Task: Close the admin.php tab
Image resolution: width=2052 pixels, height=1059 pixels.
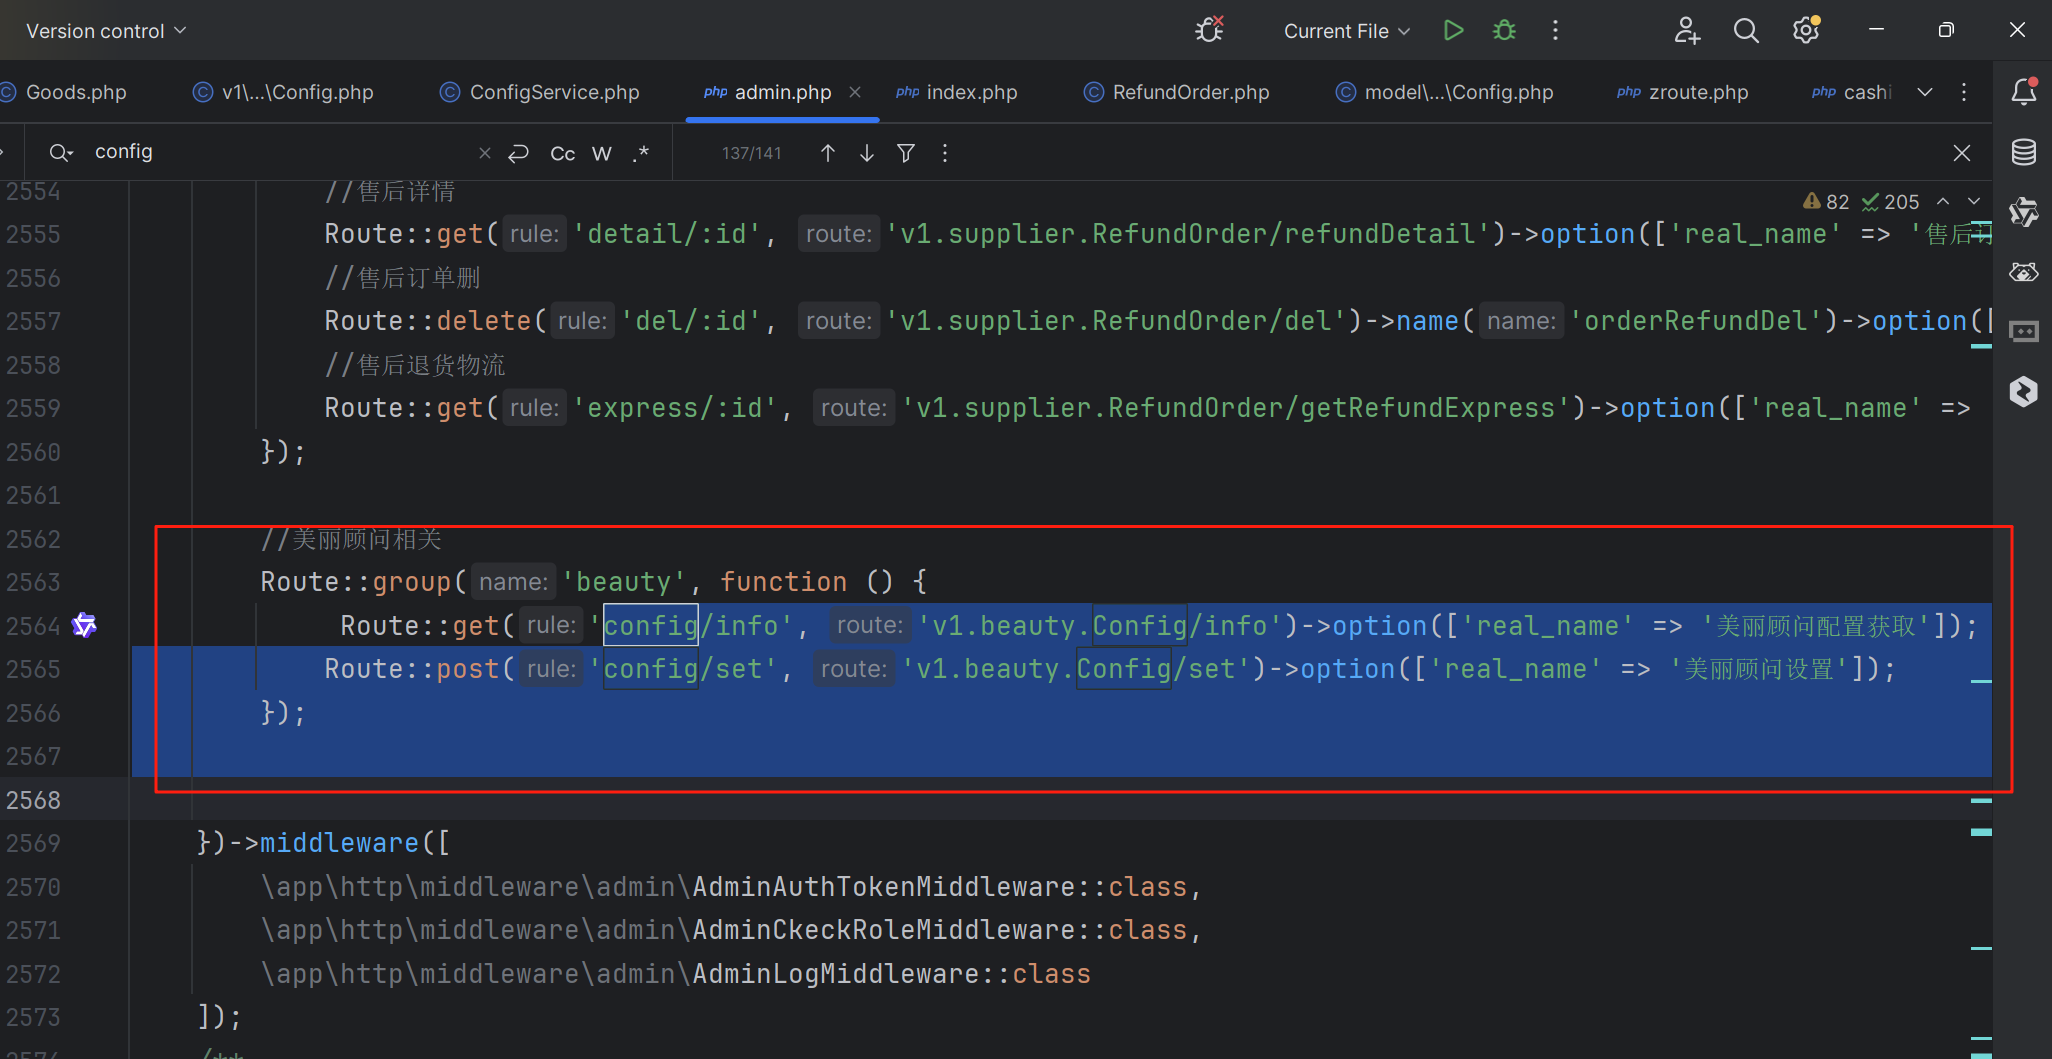Action: click(855, 92)
